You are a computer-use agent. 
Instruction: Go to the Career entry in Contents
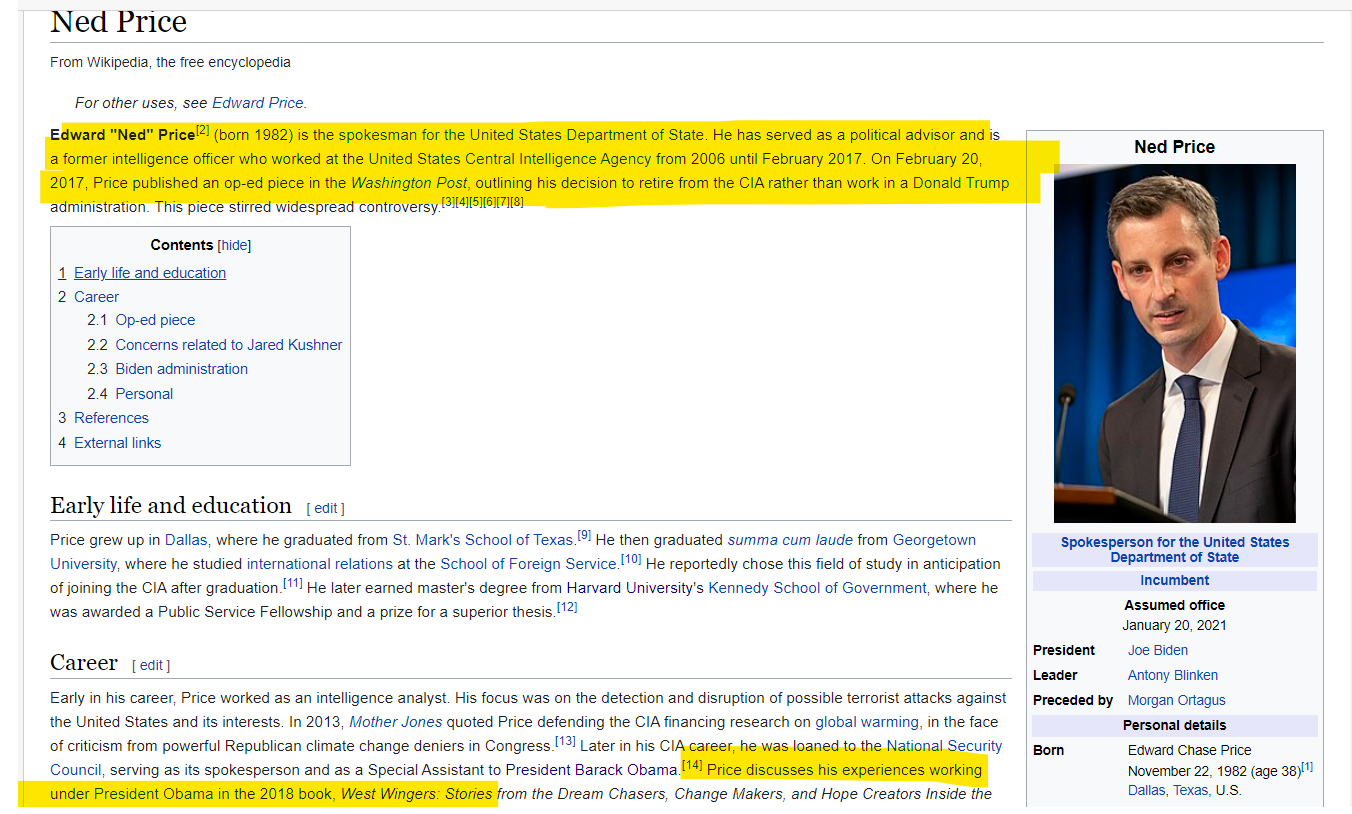pyautogui.click(x=96, y=297)
